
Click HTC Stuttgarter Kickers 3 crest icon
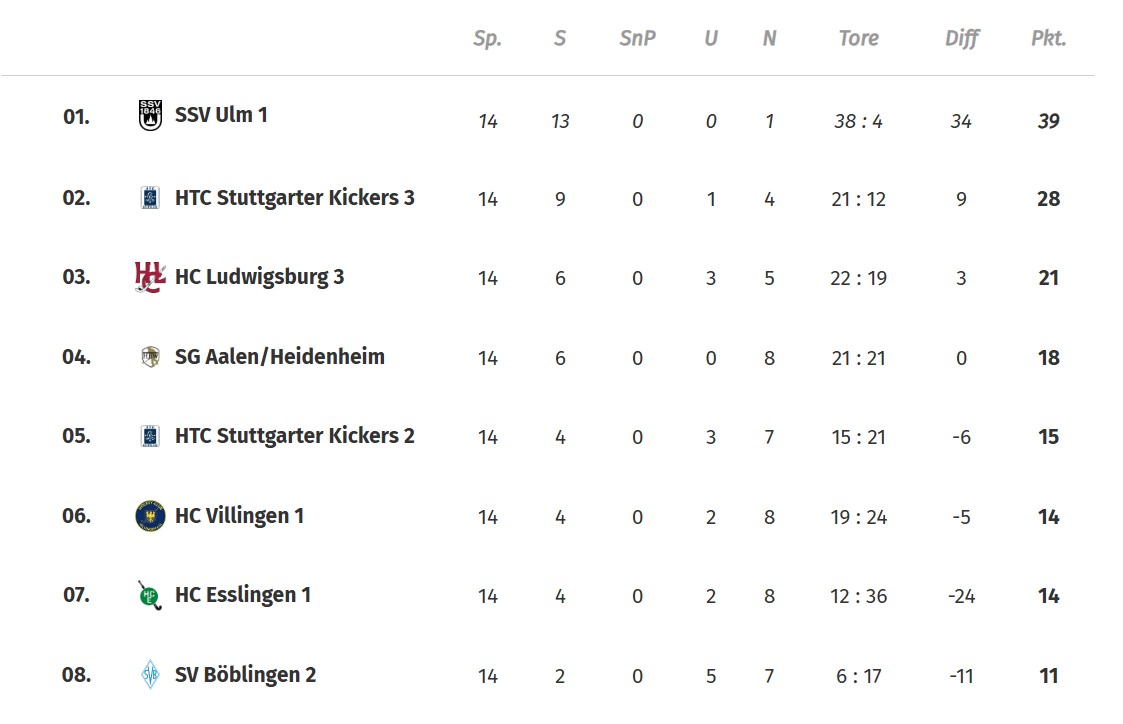coord(150,198)
